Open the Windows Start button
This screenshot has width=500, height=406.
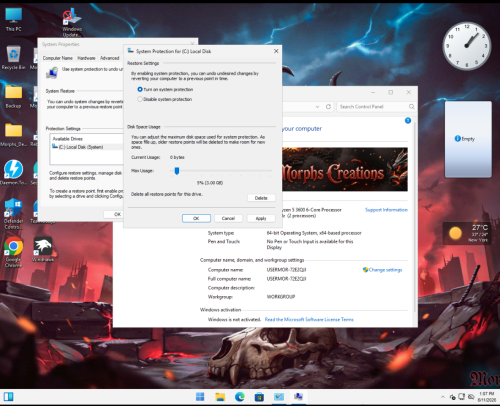coord(200,397)
